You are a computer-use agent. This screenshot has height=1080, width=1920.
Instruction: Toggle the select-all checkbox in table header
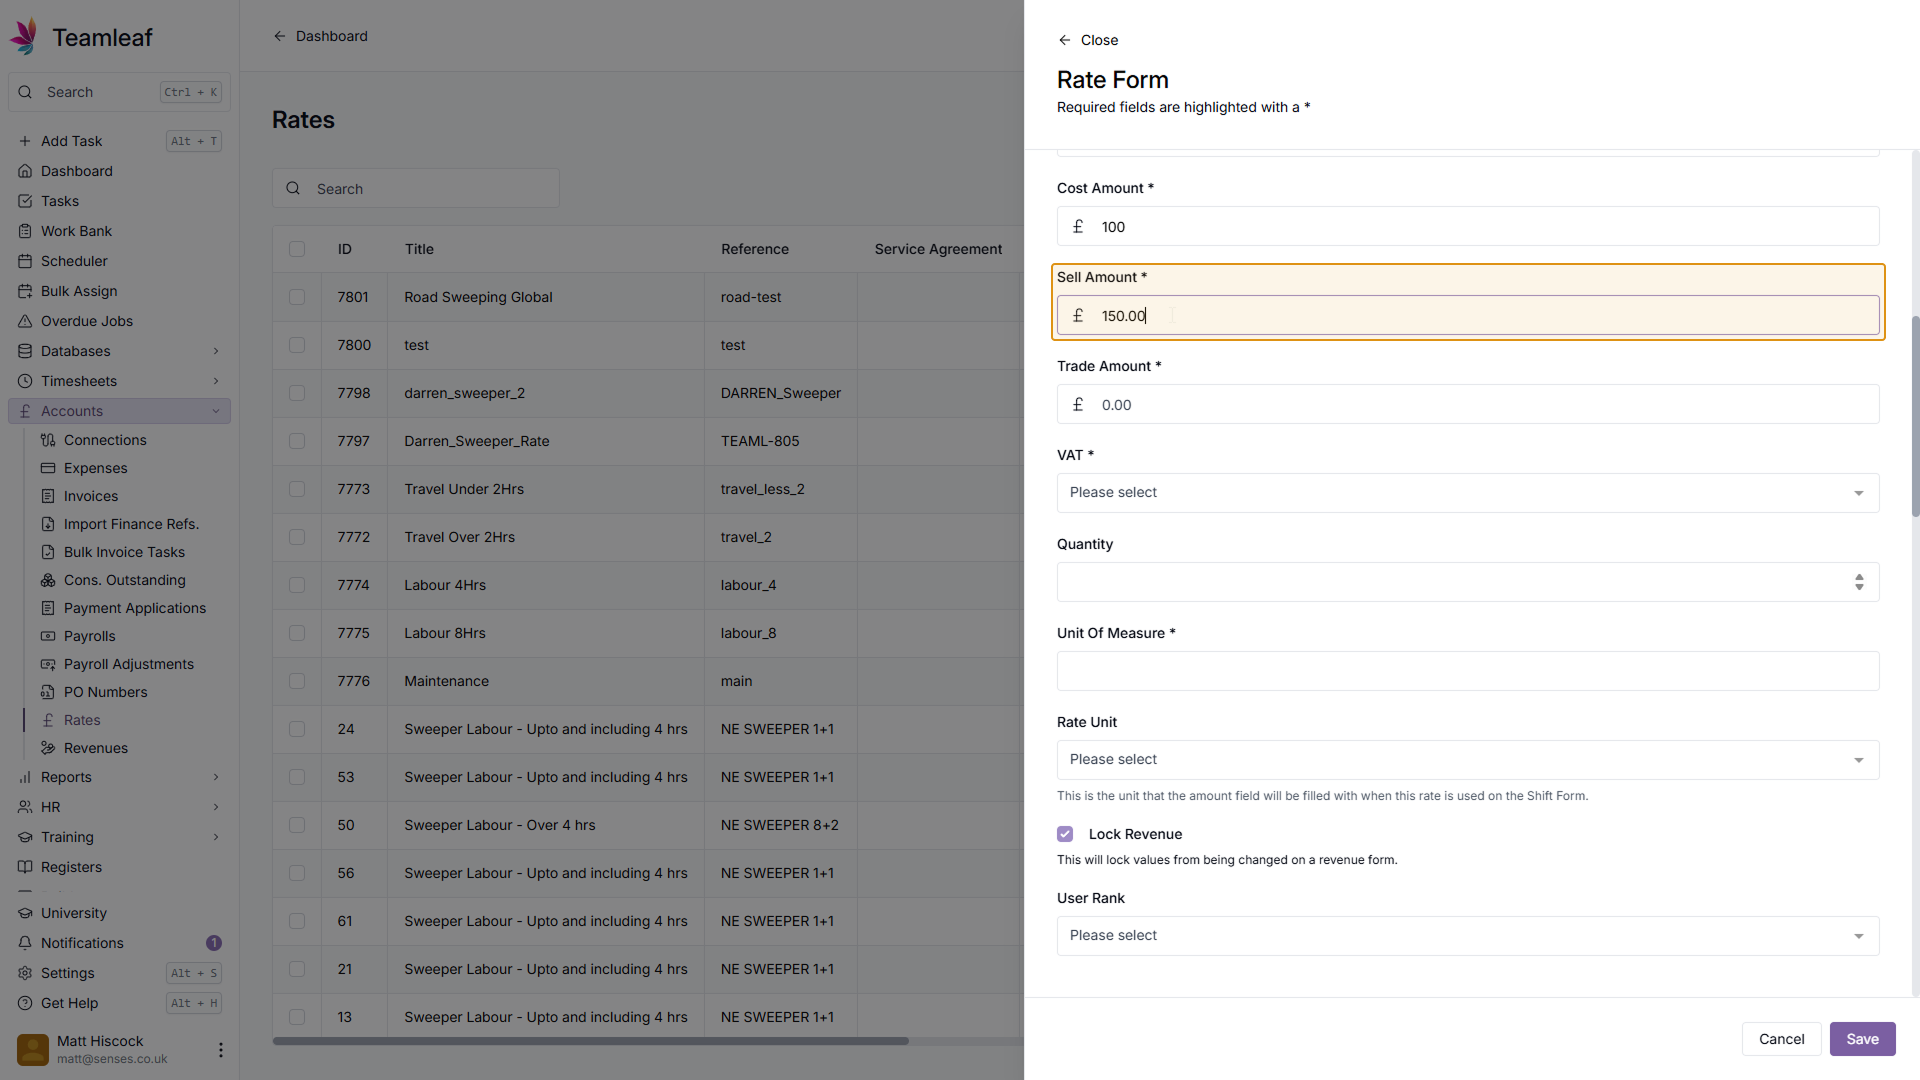[x=297, y=249]
